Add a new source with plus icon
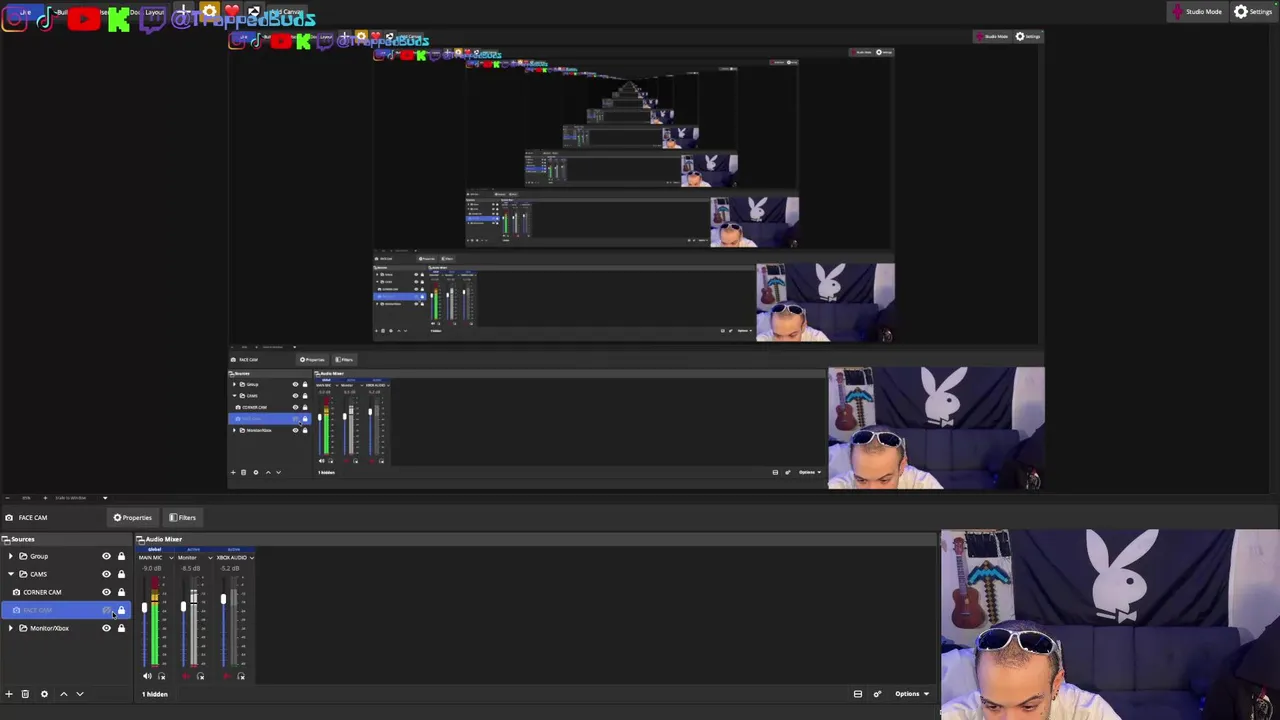 [x=8, y=694]
